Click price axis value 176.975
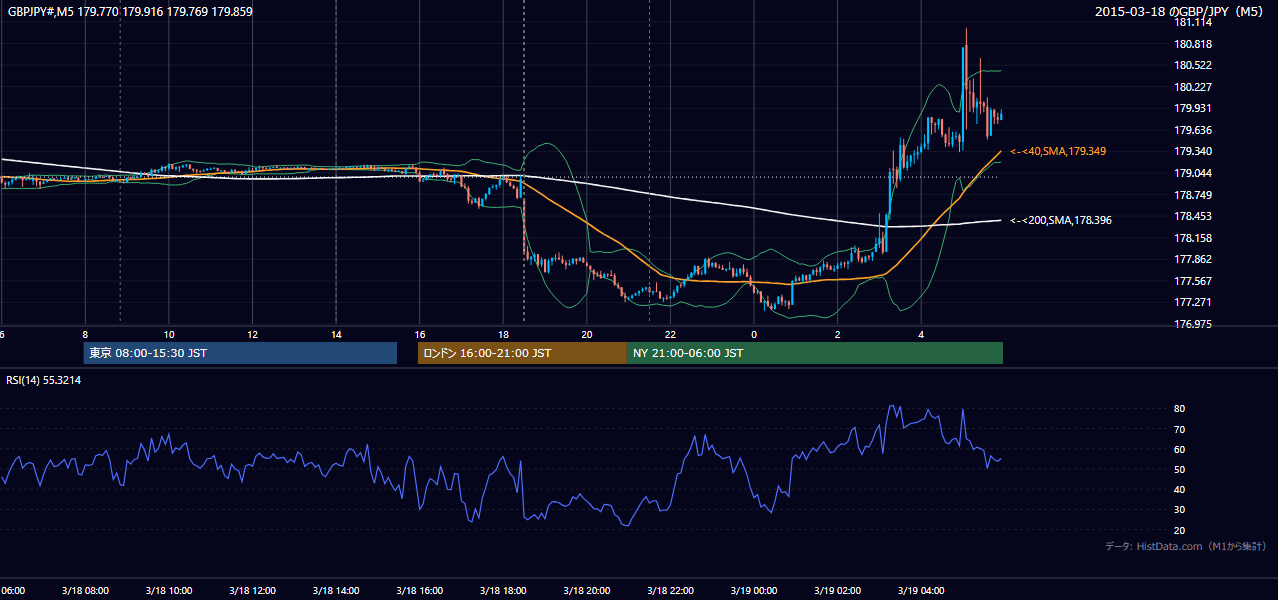The image size is (1278, 600). click(1194, 324)
